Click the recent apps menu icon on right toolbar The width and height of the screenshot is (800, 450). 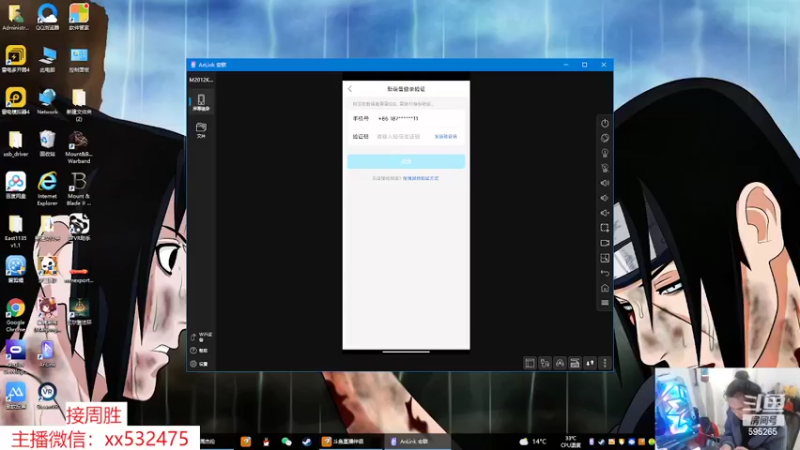click(x=605, y=303)
